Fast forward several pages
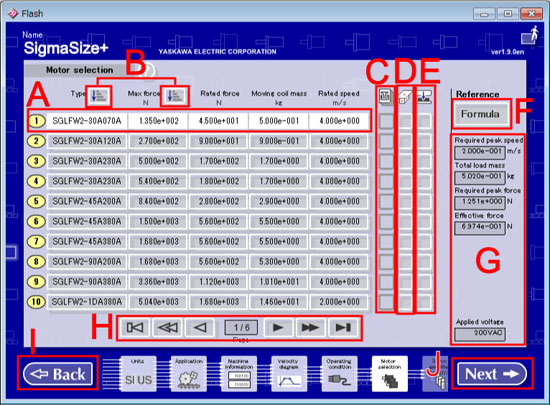Image resolution: width=550 pixels, height=405 pixels. [x=310, y=328]
